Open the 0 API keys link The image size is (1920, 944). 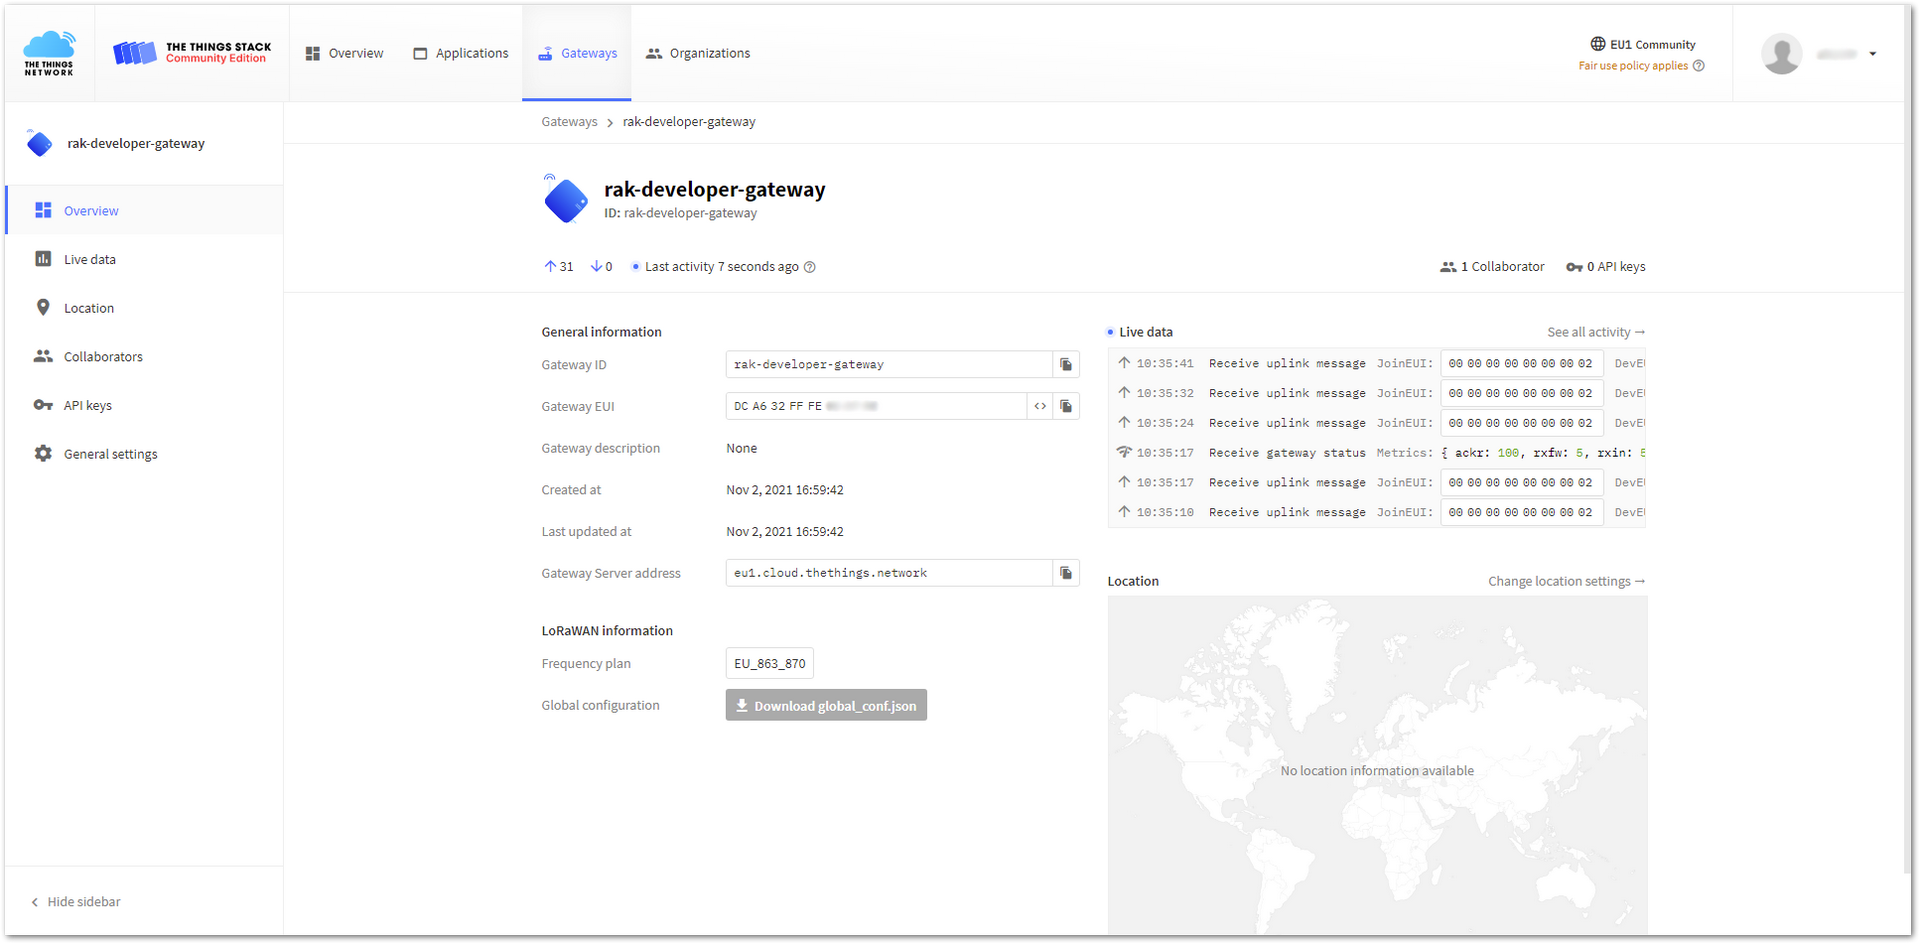point(1605,267)
